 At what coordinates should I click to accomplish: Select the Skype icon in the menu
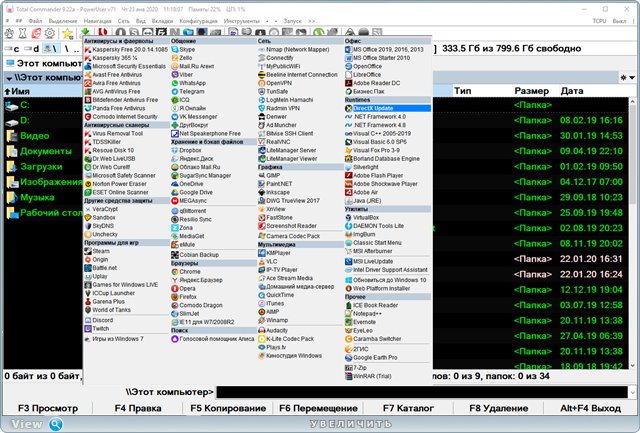(x=175, y=49)
